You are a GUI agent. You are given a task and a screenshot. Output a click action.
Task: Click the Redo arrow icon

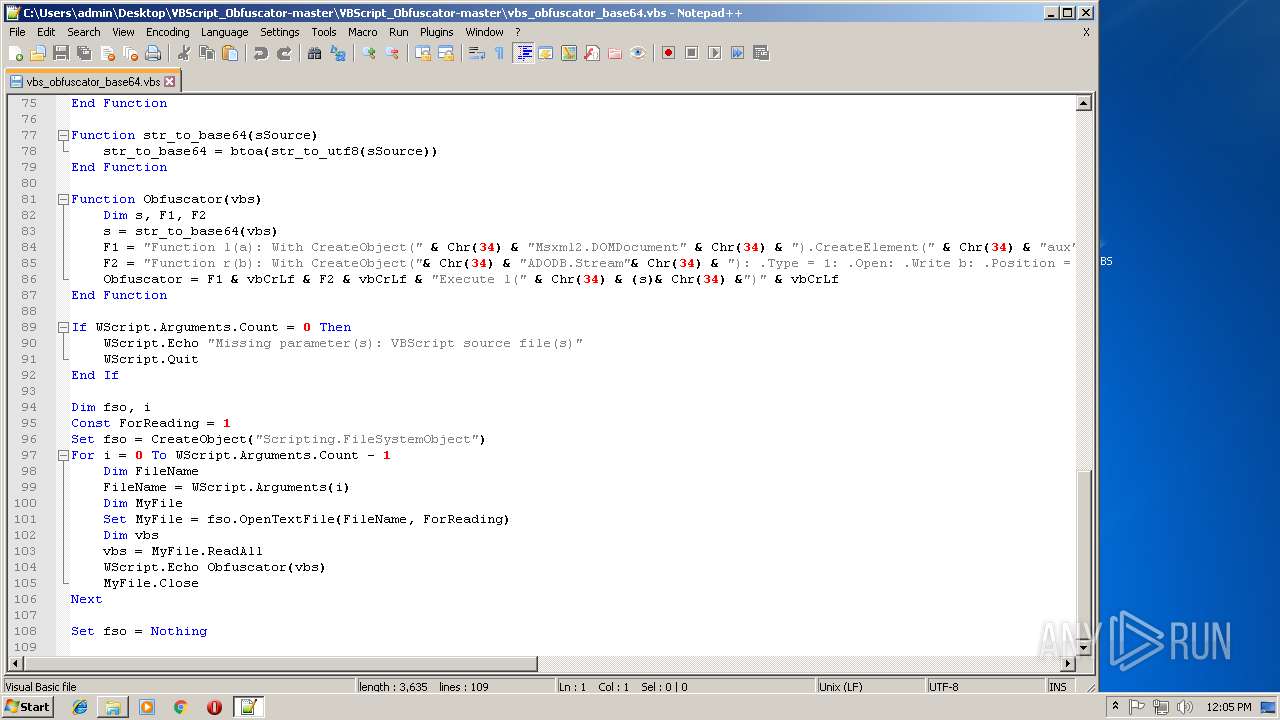283,53
